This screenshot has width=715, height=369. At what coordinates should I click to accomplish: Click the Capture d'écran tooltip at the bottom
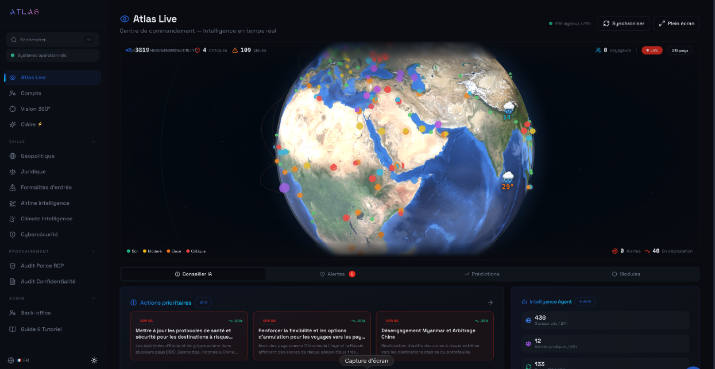coord(367,361)
